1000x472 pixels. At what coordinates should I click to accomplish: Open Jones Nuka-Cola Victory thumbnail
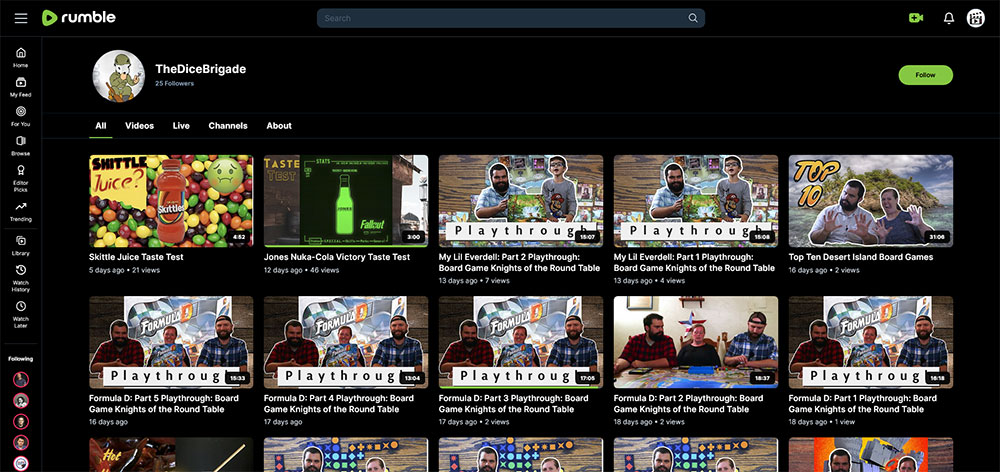346,201
